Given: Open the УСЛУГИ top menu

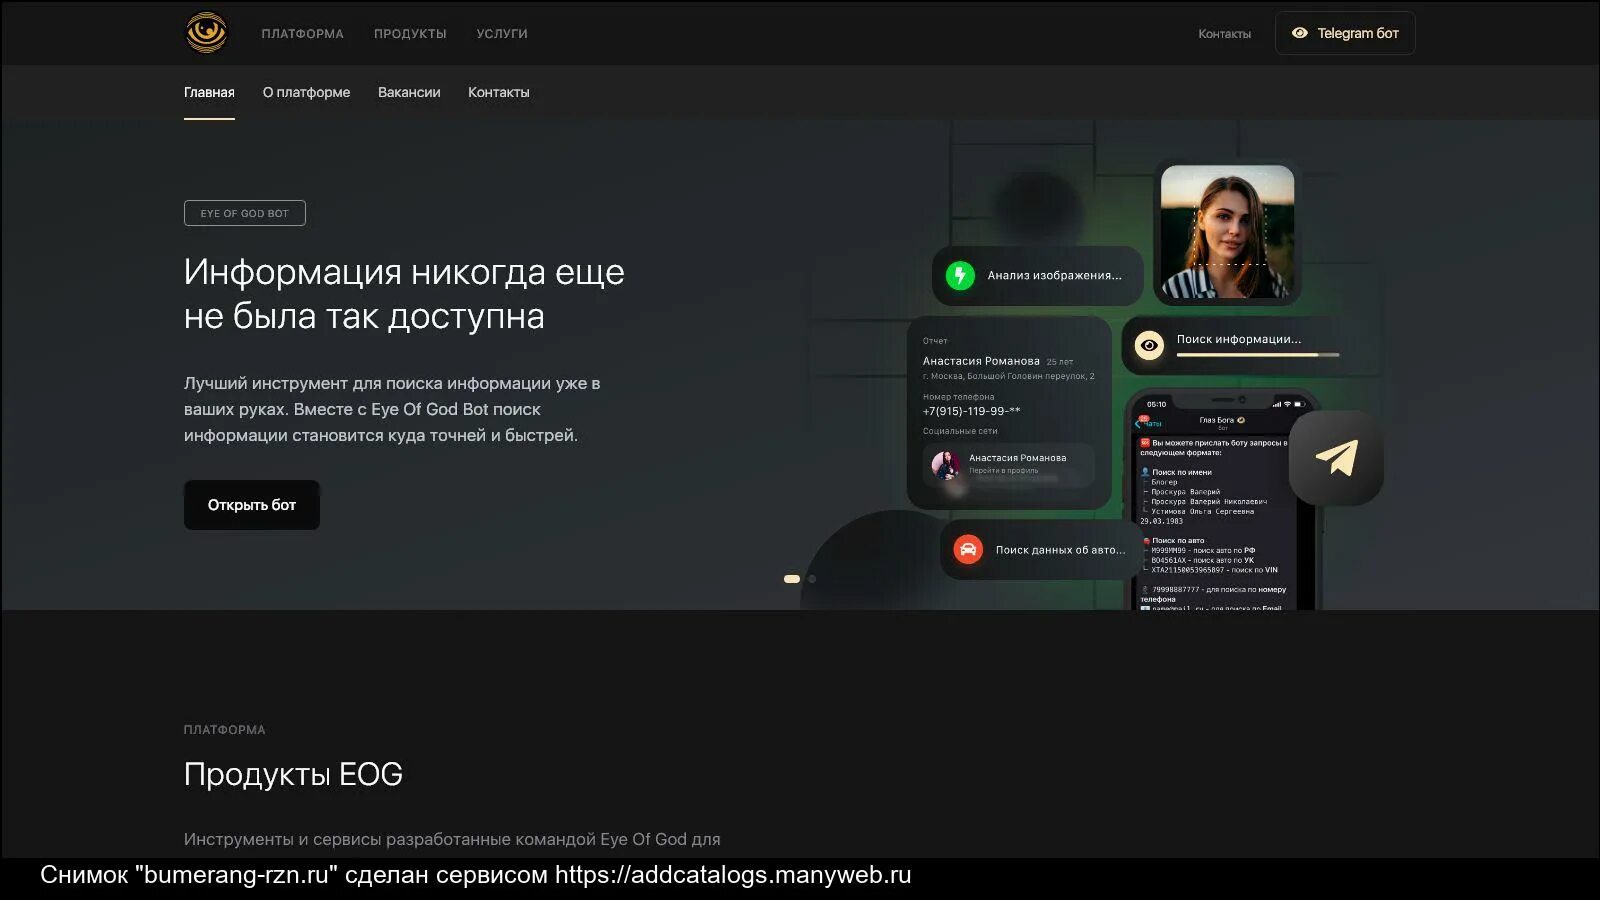Looking at the screenshot, I should coord(502,34).
